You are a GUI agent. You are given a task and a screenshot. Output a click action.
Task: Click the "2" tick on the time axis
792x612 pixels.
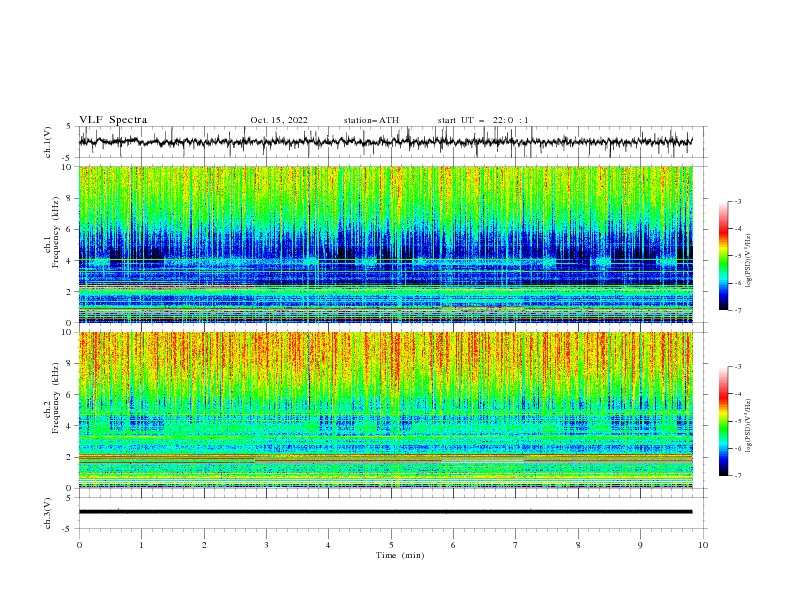tap(204, 545)
